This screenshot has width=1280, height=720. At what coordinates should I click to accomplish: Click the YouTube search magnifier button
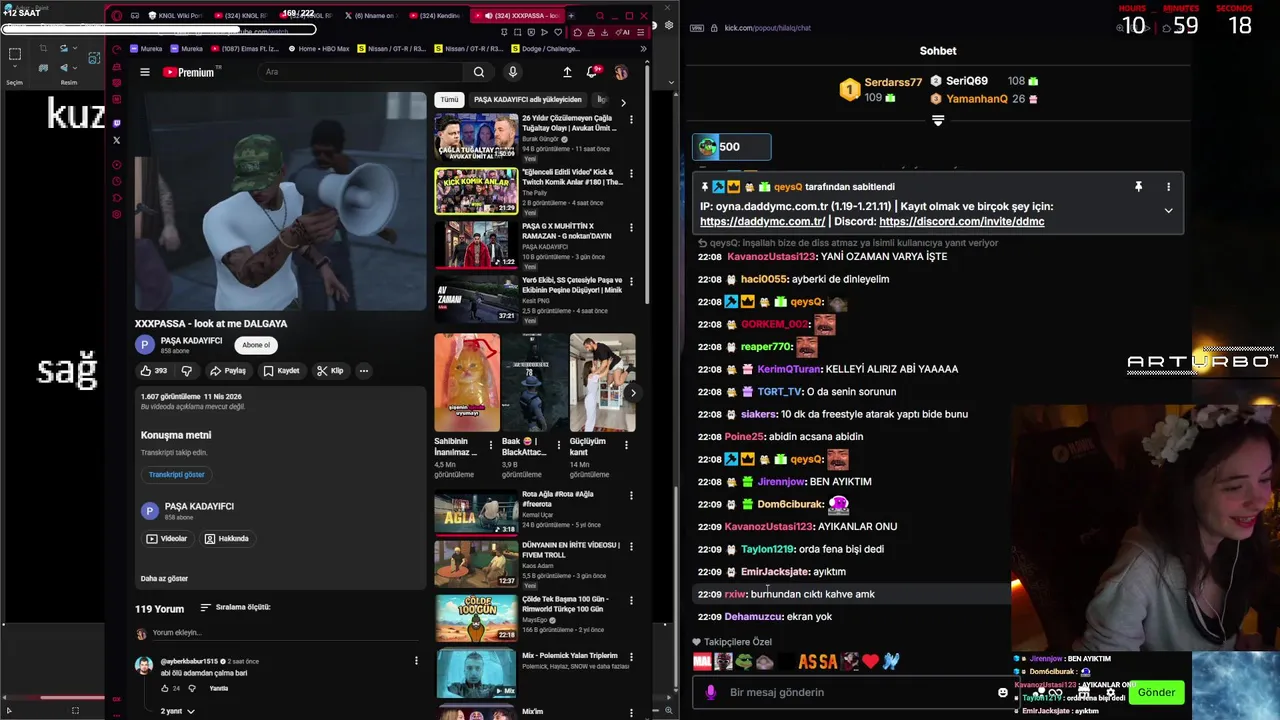479,72
